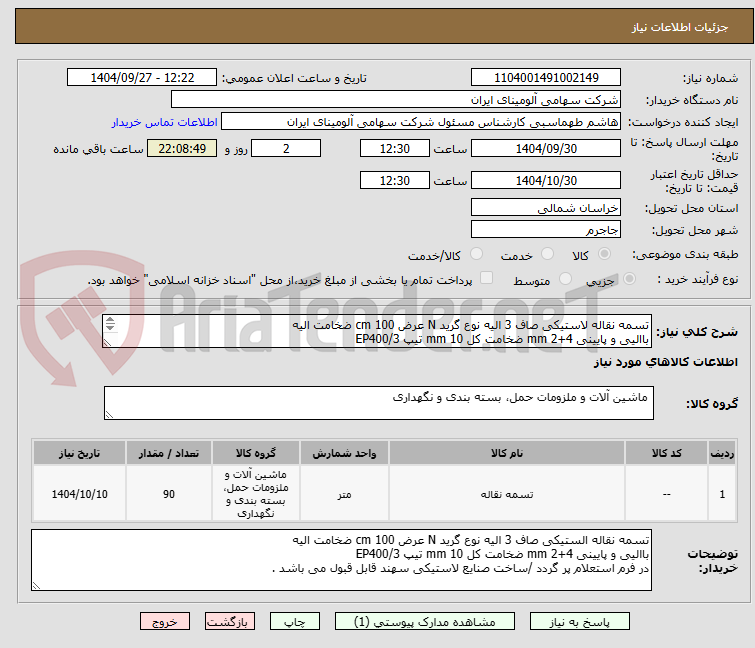755x648 pixels.
Task: Click down arrow of description box scroller
Action: point(110,327)
